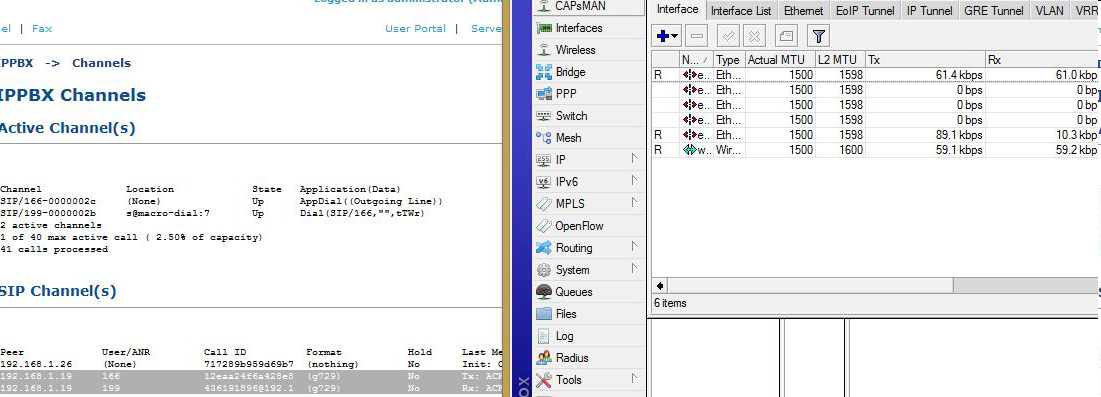1101x397 pixels.
Task: Switch to the EoIP Tunnel tab
Action: (865, 11)
